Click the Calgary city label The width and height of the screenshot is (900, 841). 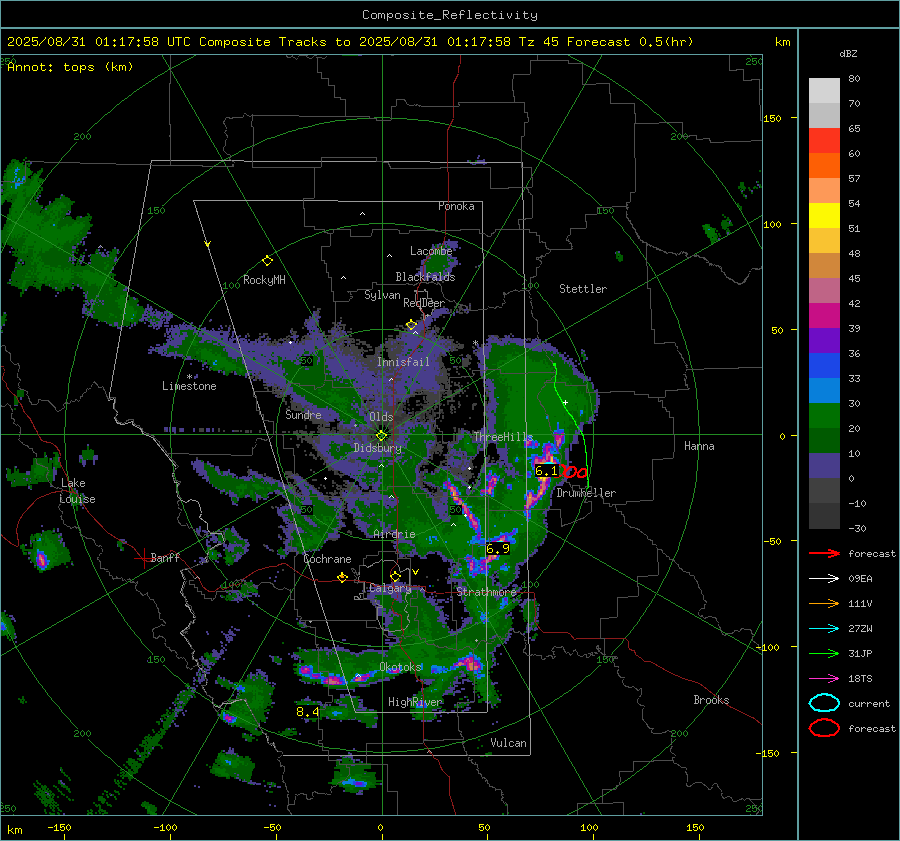pyautogui.click(x=390, y=588)
